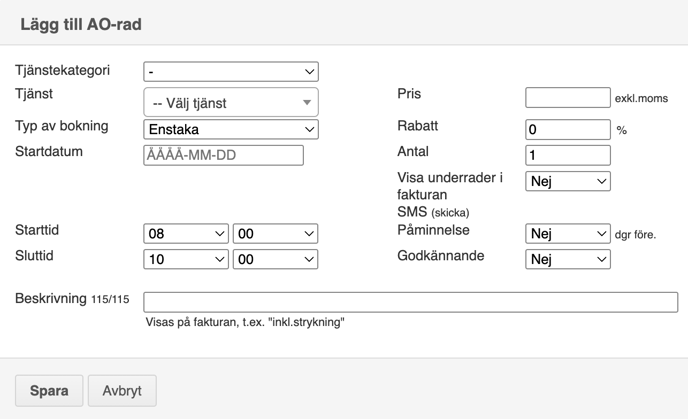Click the Avbryt button

pyautogui.click(x=122, y=390)
